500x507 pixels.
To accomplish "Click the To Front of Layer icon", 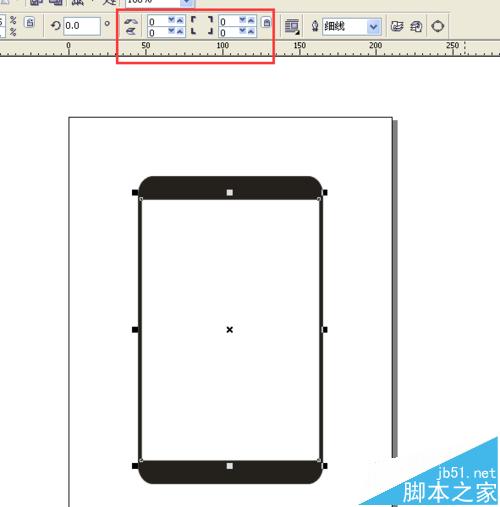I will [397, 26].
